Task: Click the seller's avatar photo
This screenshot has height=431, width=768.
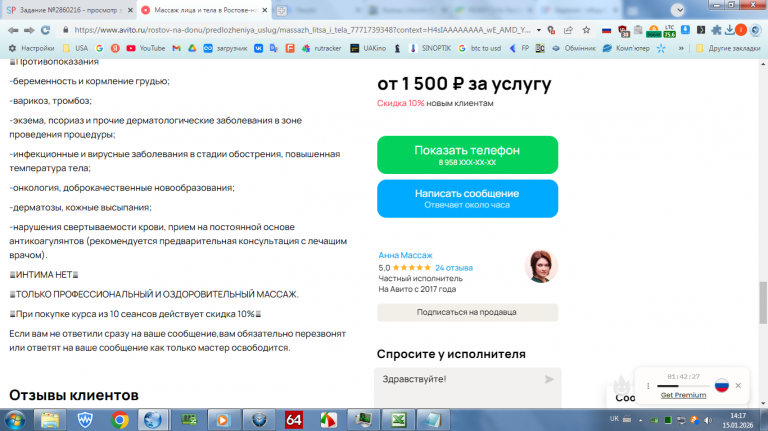Action: point(541,266)
